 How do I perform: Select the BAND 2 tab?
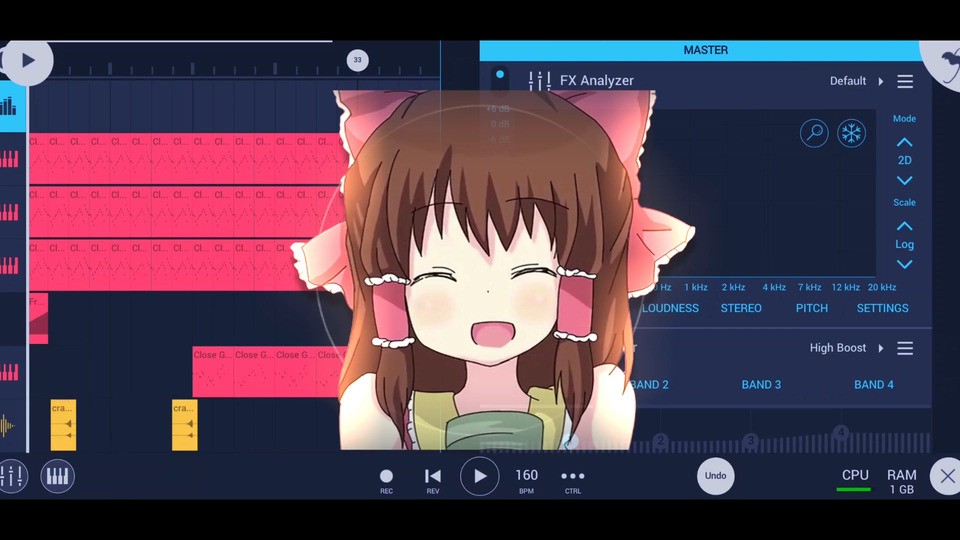(649, 384)
